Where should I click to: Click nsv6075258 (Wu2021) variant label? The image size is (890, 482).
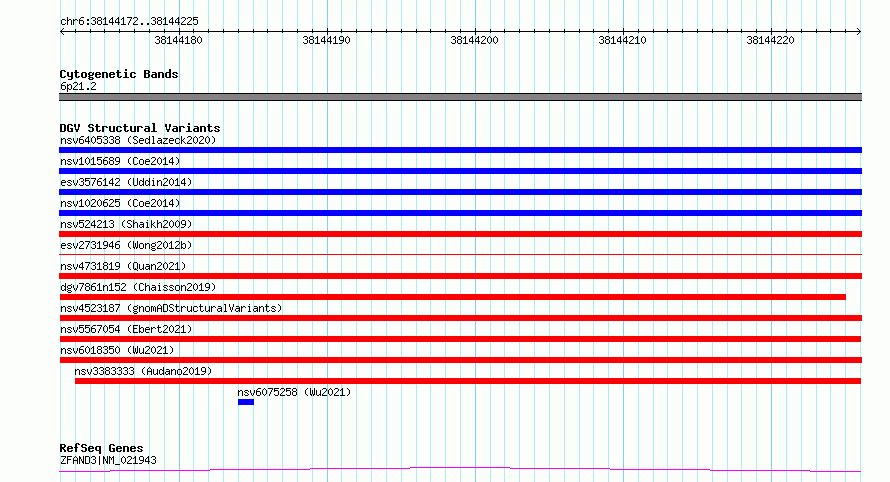[x=294, y=392]
